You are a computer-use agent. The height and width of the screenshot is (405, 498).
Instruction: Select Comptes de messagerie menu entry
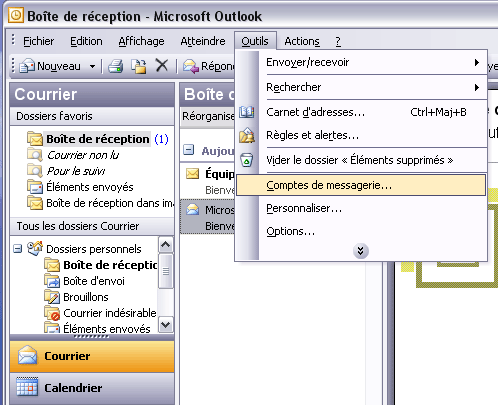pyautogui.click(x=361, y=185)
